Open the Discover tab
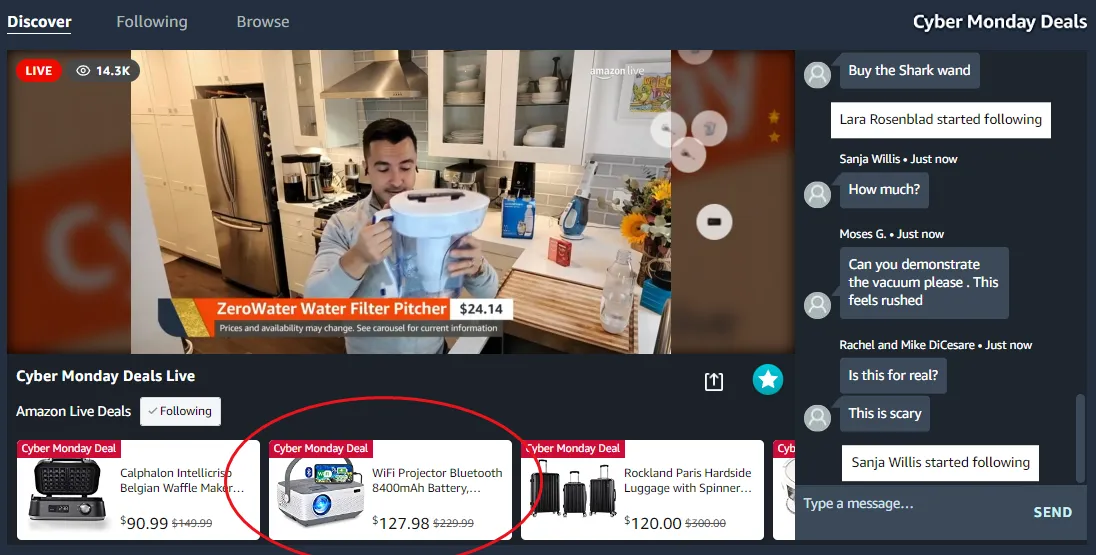Viewport: 1096px width, 555px height. click(x=39, y=22)
